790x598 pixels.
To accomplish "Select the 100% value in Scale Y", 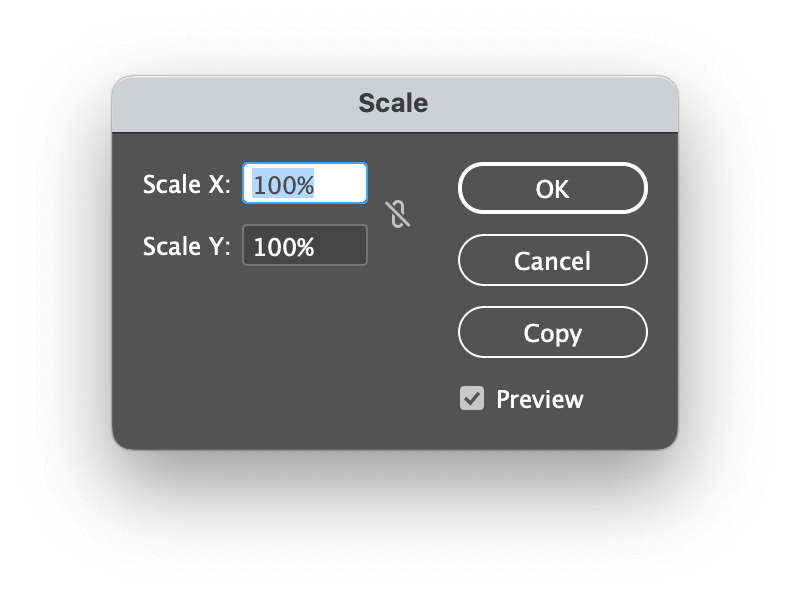I will (x=284, y=247).
